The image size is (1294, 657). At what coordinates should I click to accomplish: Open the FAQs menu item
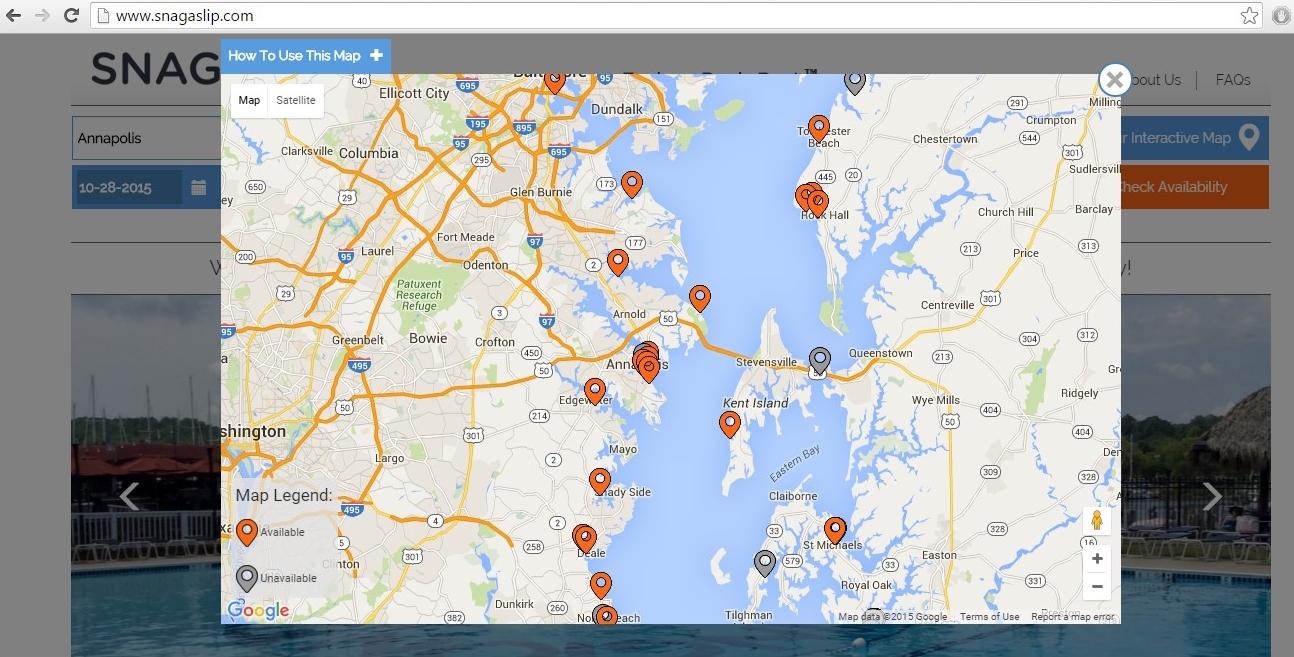(1233, 80)
